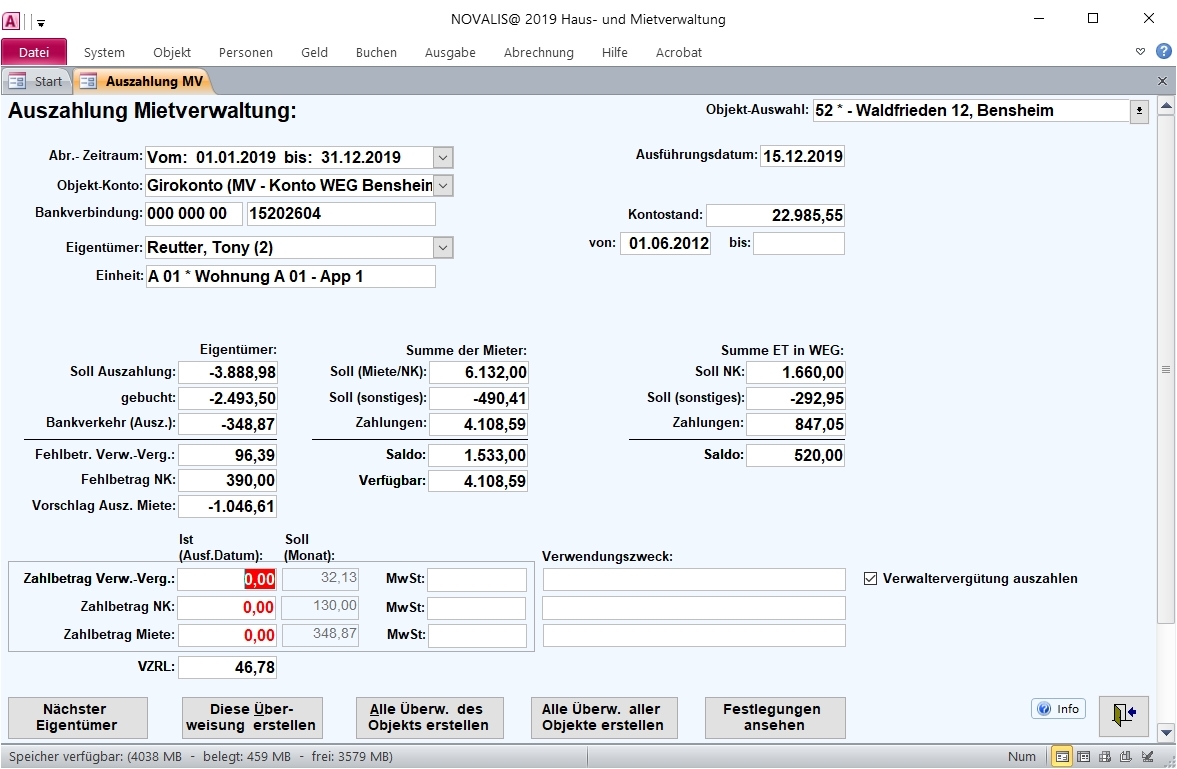Click Zahlbetrag Miete Ist amount field
The height and width of the screenshot is (769, 1177).
[227, 635]
